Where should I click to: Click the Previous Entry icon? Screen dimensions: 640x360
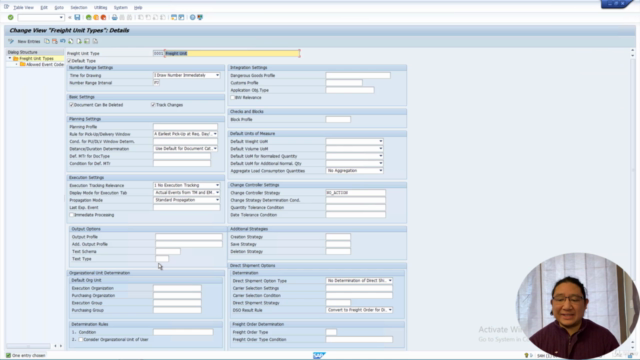[71, 41]
